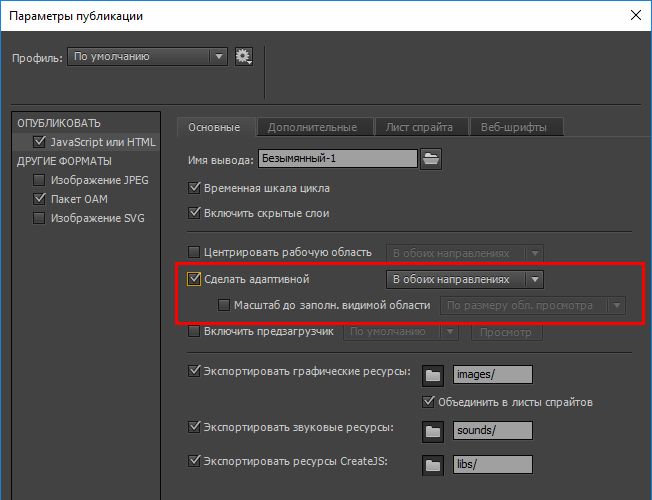652x500 pixels.
Task: Select JavaScript или HTML list label
Action: tap(103, 142)
